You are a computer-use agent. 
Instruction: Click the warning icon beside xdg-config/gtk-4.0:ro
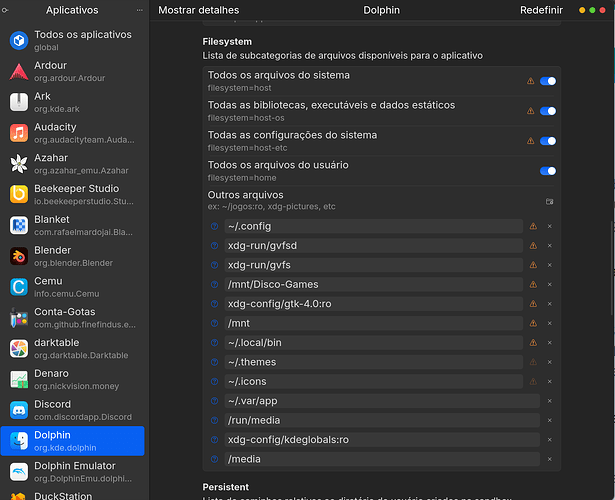pyautogui.click(x=533, y=304)
